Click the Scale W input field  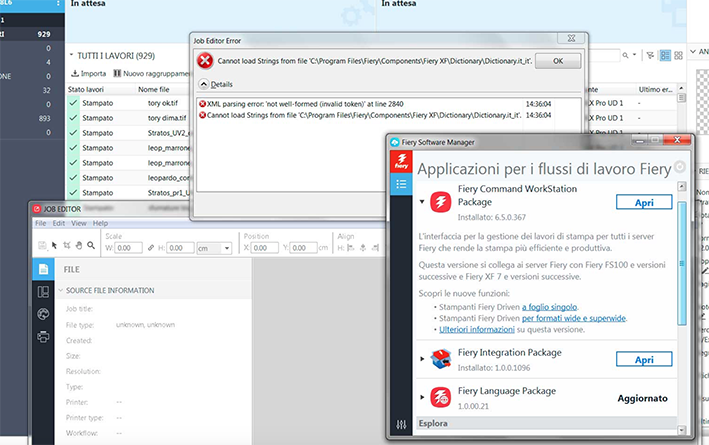[128, 248]
